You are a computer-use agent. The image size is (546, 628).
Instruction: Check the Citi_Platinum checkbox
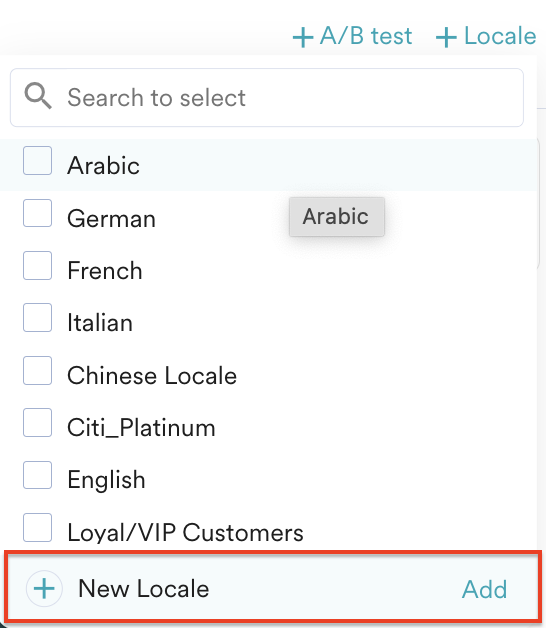click(x=37, y=423)
